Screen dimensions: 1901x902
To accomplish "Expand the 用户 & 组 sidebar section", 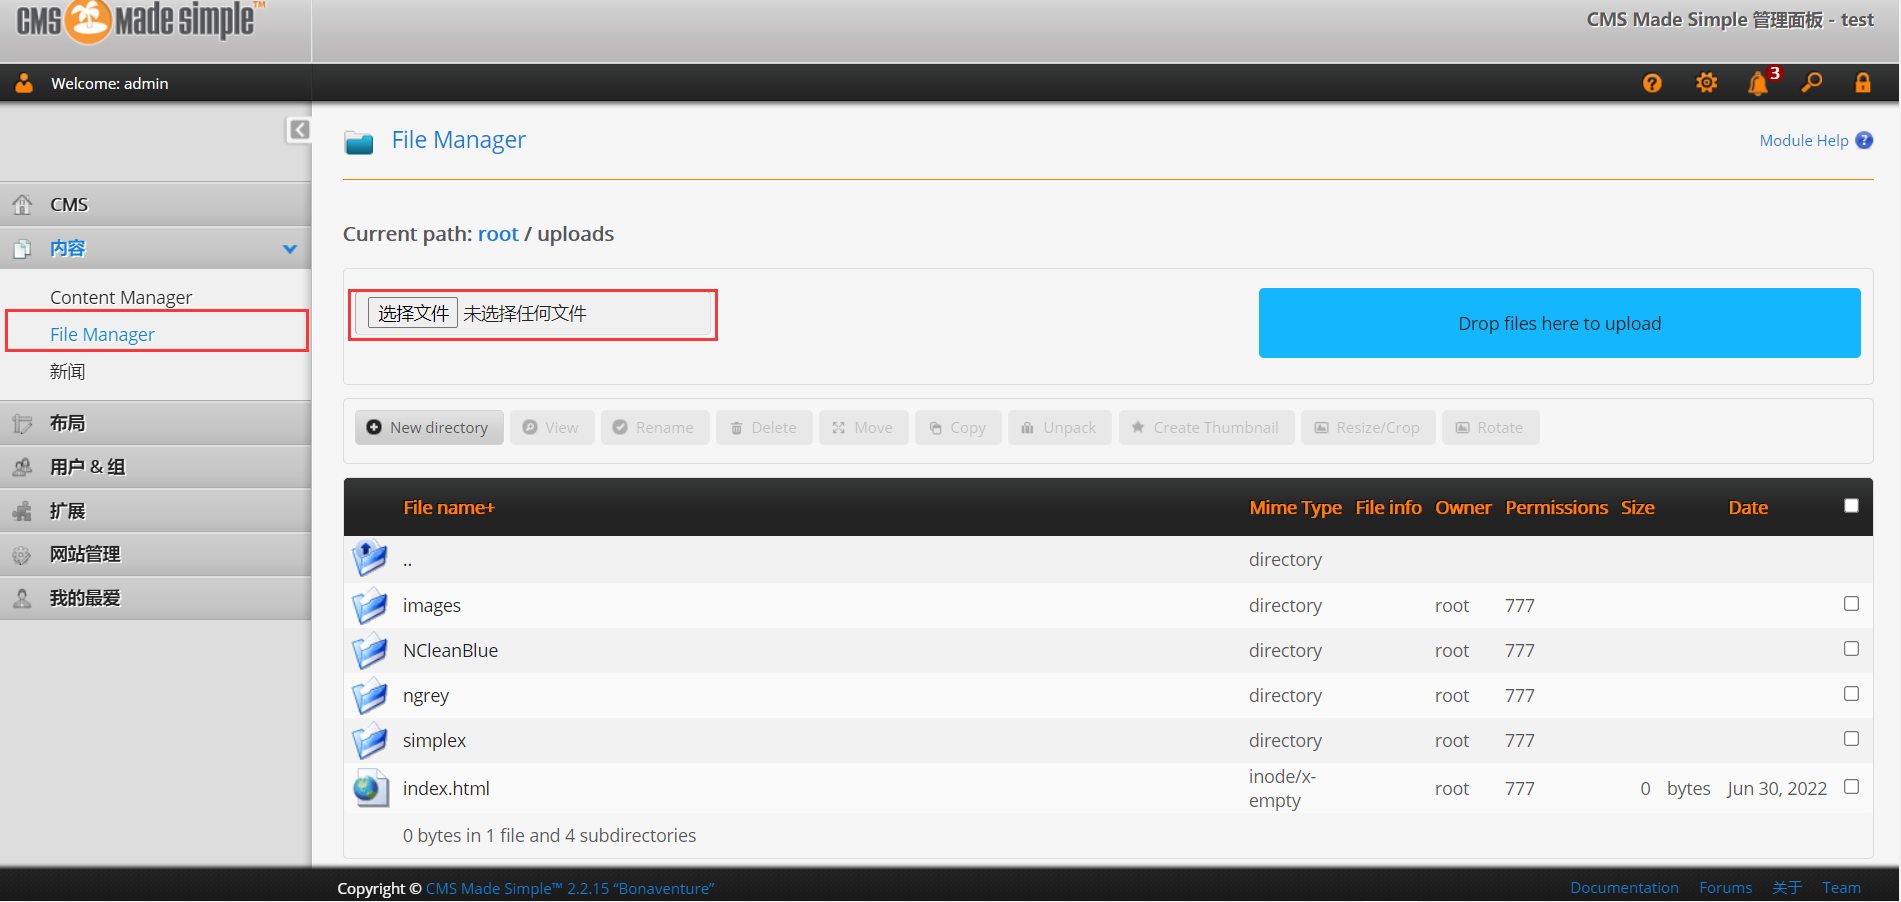I will coord(155,467).
